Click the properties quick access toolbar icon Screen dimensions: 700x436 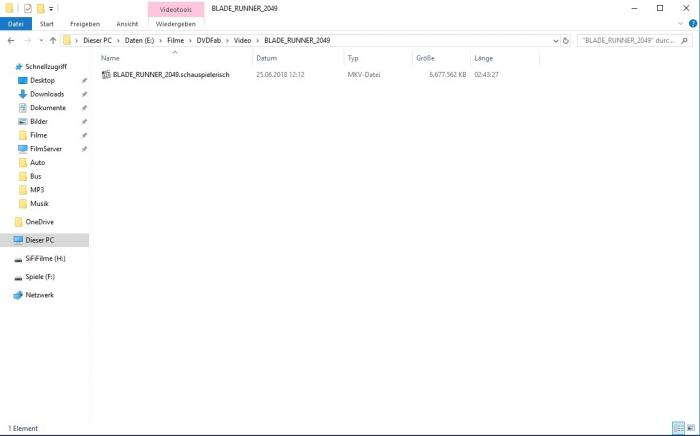click(x=28, y=8)
